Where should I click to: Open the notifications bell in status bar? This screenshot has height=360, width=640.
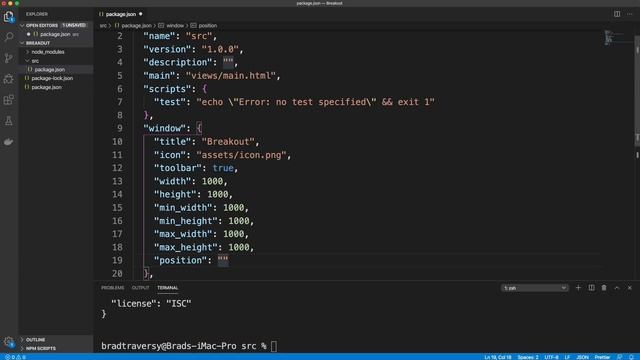click(631, 357)
